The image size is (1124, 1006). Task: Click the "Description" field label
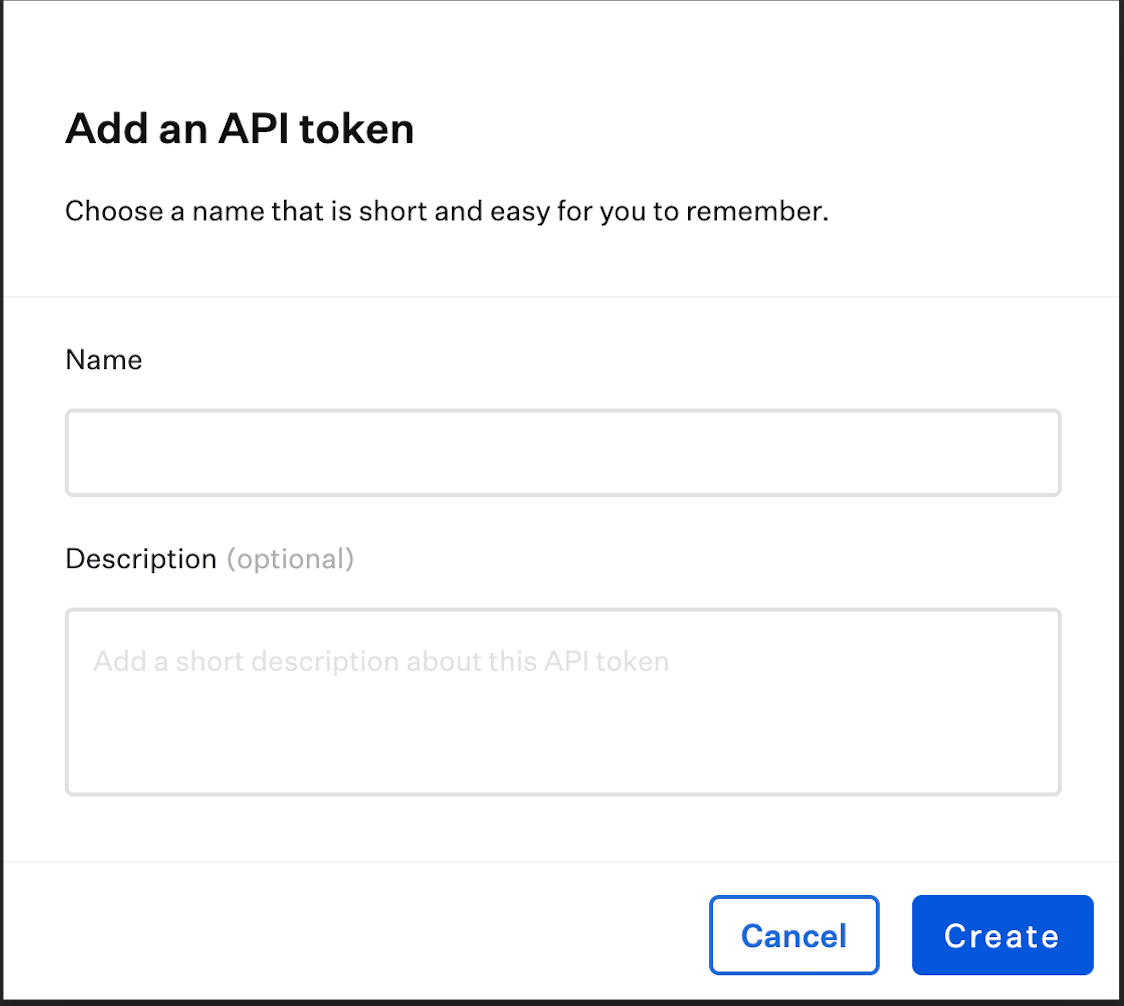[x=141, y=559]
